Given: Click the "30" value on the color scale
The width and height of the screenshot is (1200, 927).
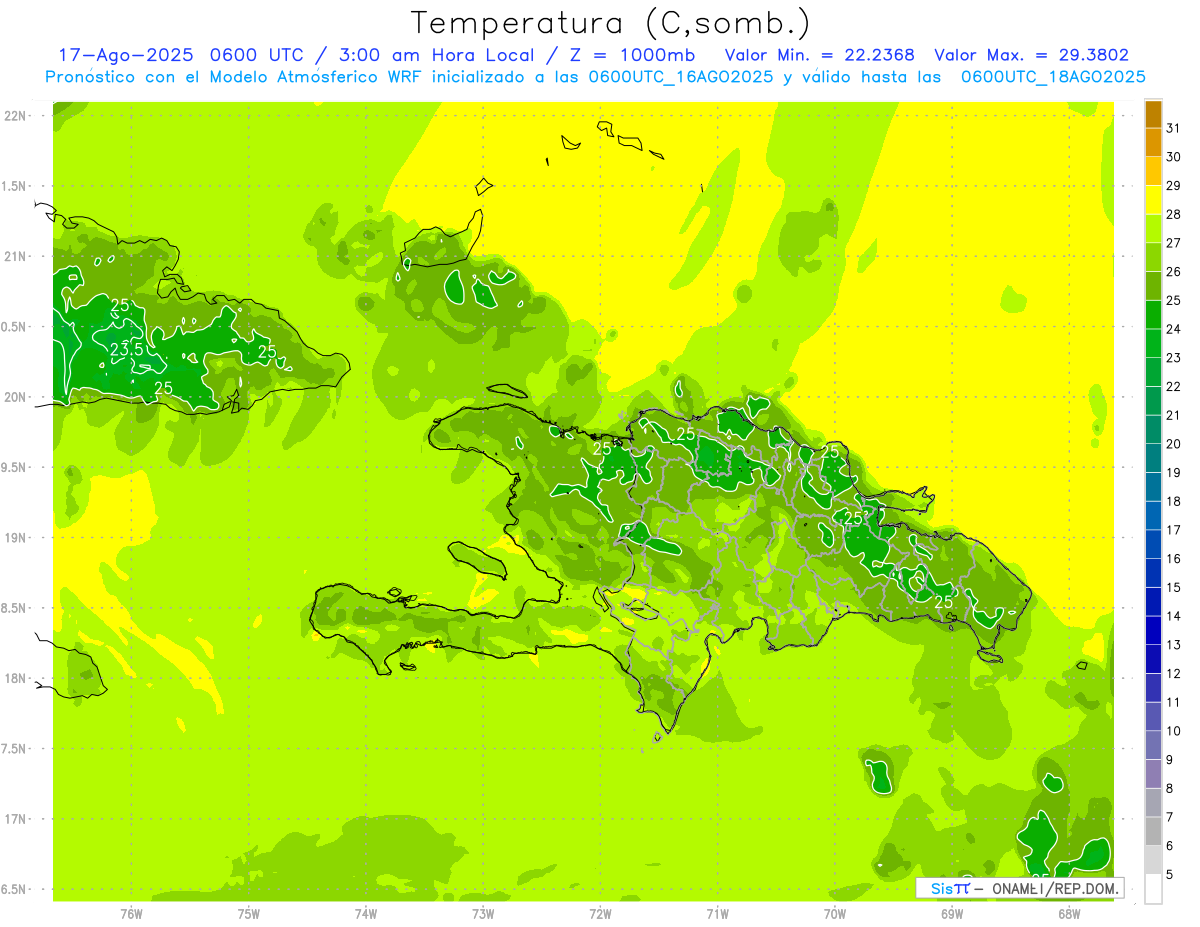Looking at the screenshot, I should 1173,156.
